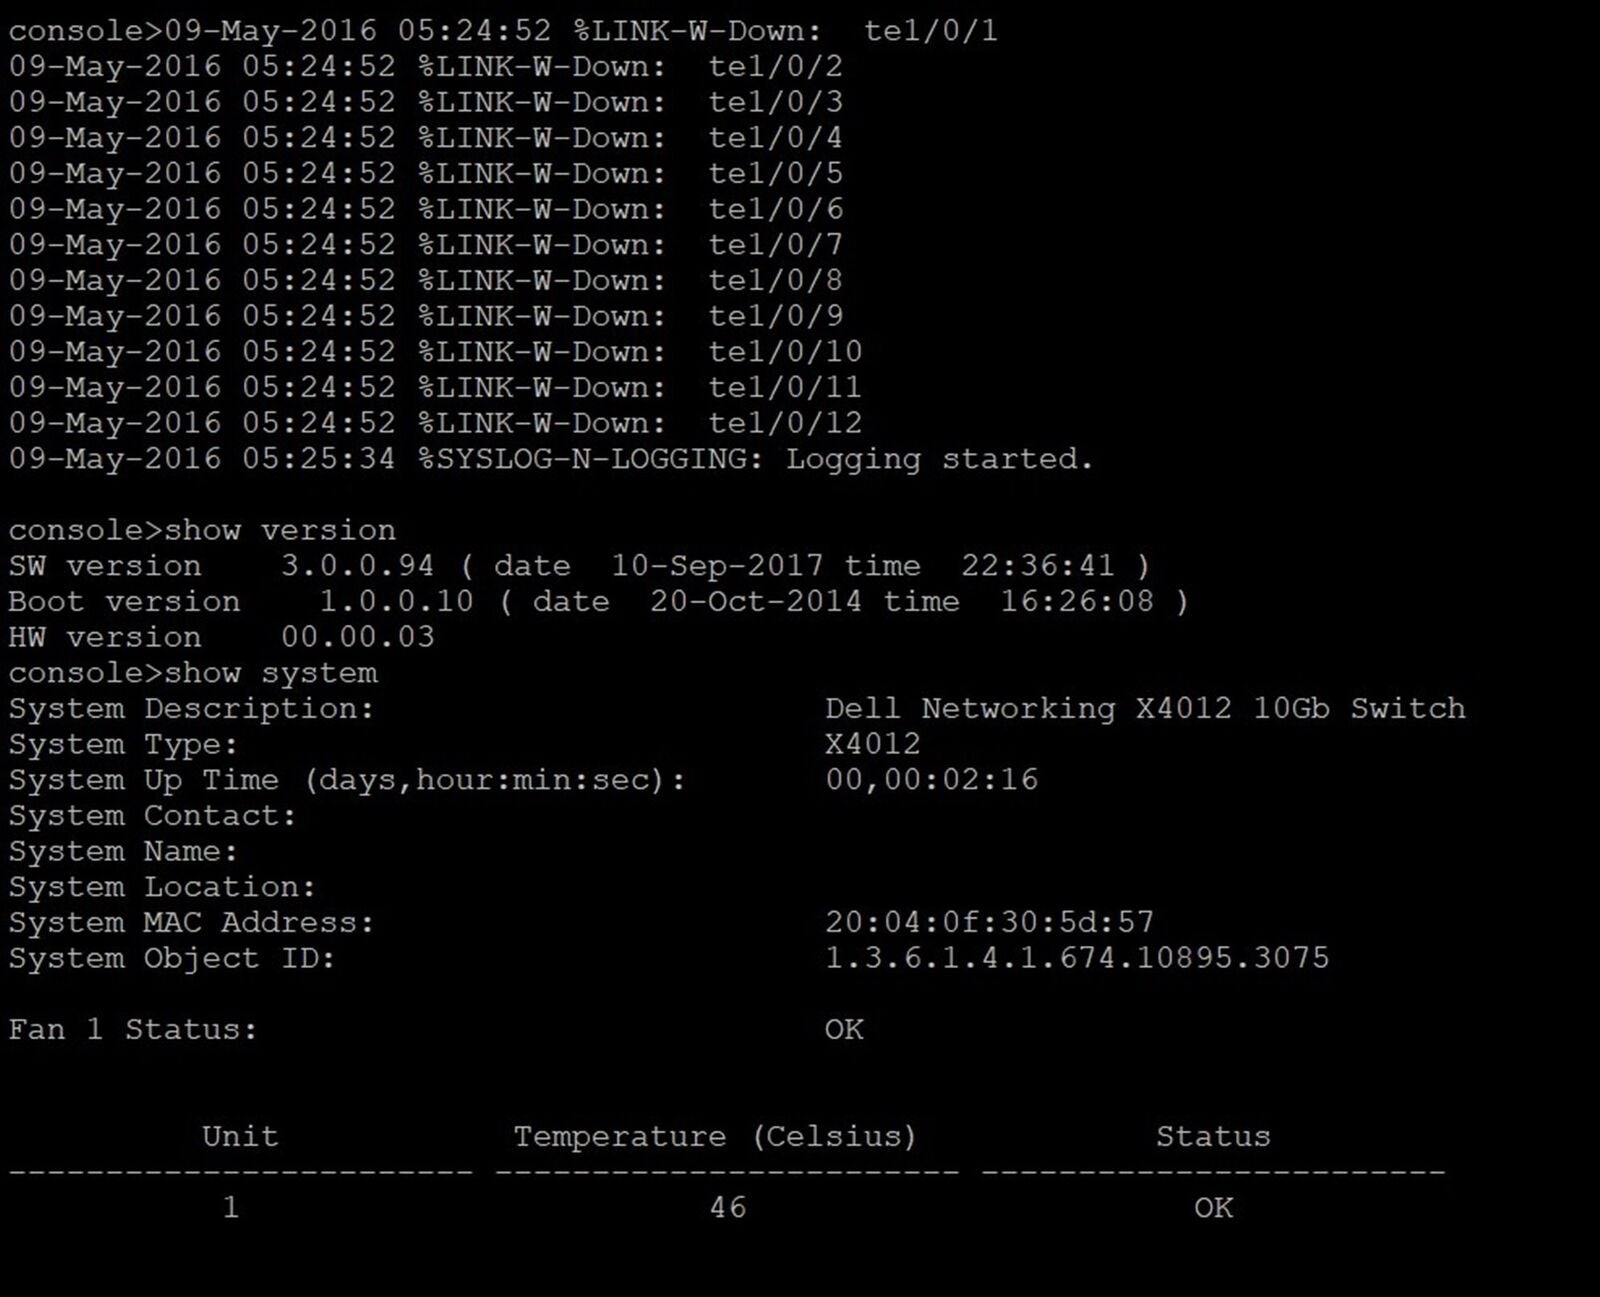Click the temperature reading 46
1600x1297 pixels.
pyautogui.click(x=728, y=1208)
